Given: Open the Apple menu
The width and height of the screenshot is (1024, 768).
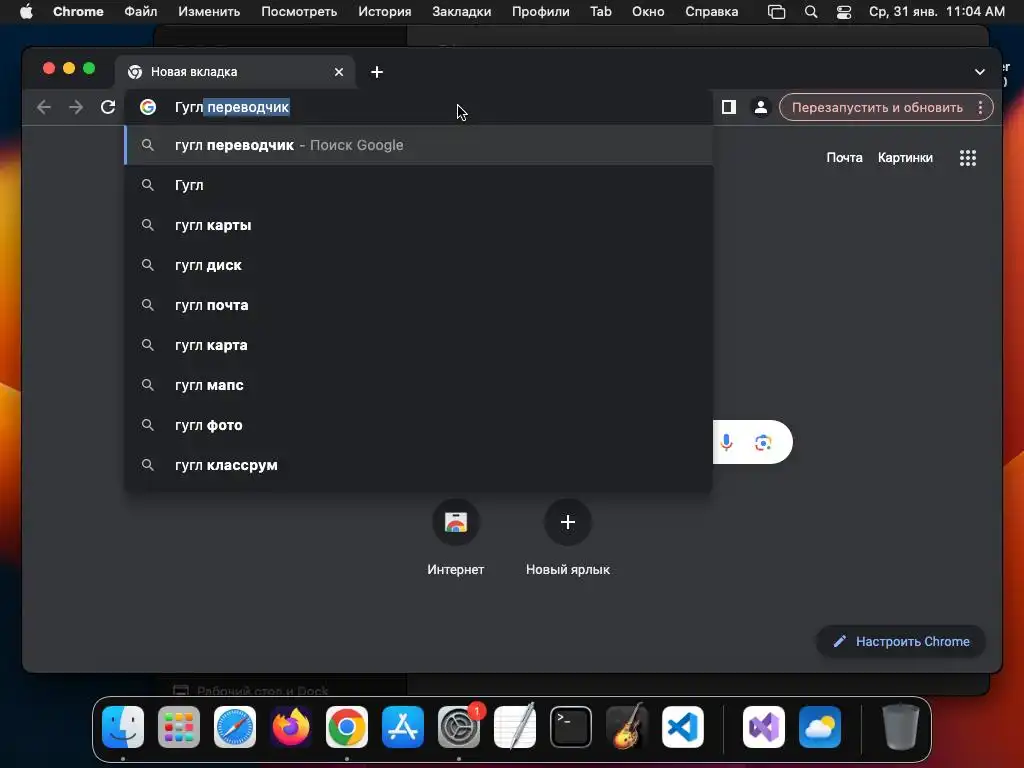Looking at the screenshot, I should (26, 11).
